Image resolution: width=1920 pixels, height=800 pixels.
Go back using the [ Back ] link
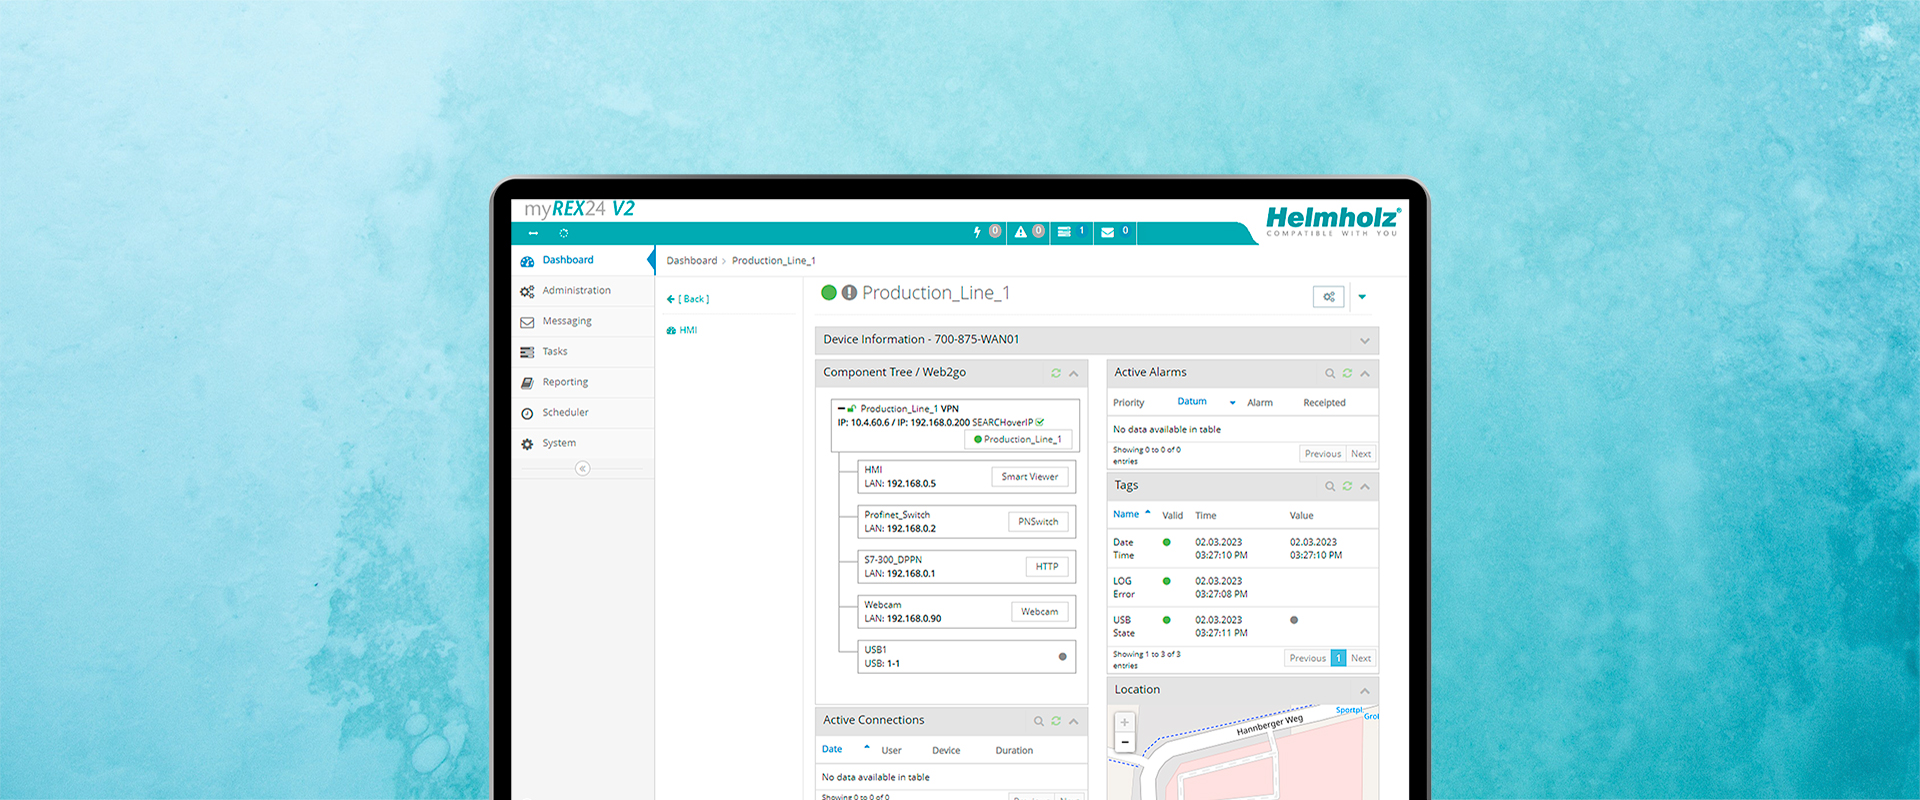[x=688, y=299]
